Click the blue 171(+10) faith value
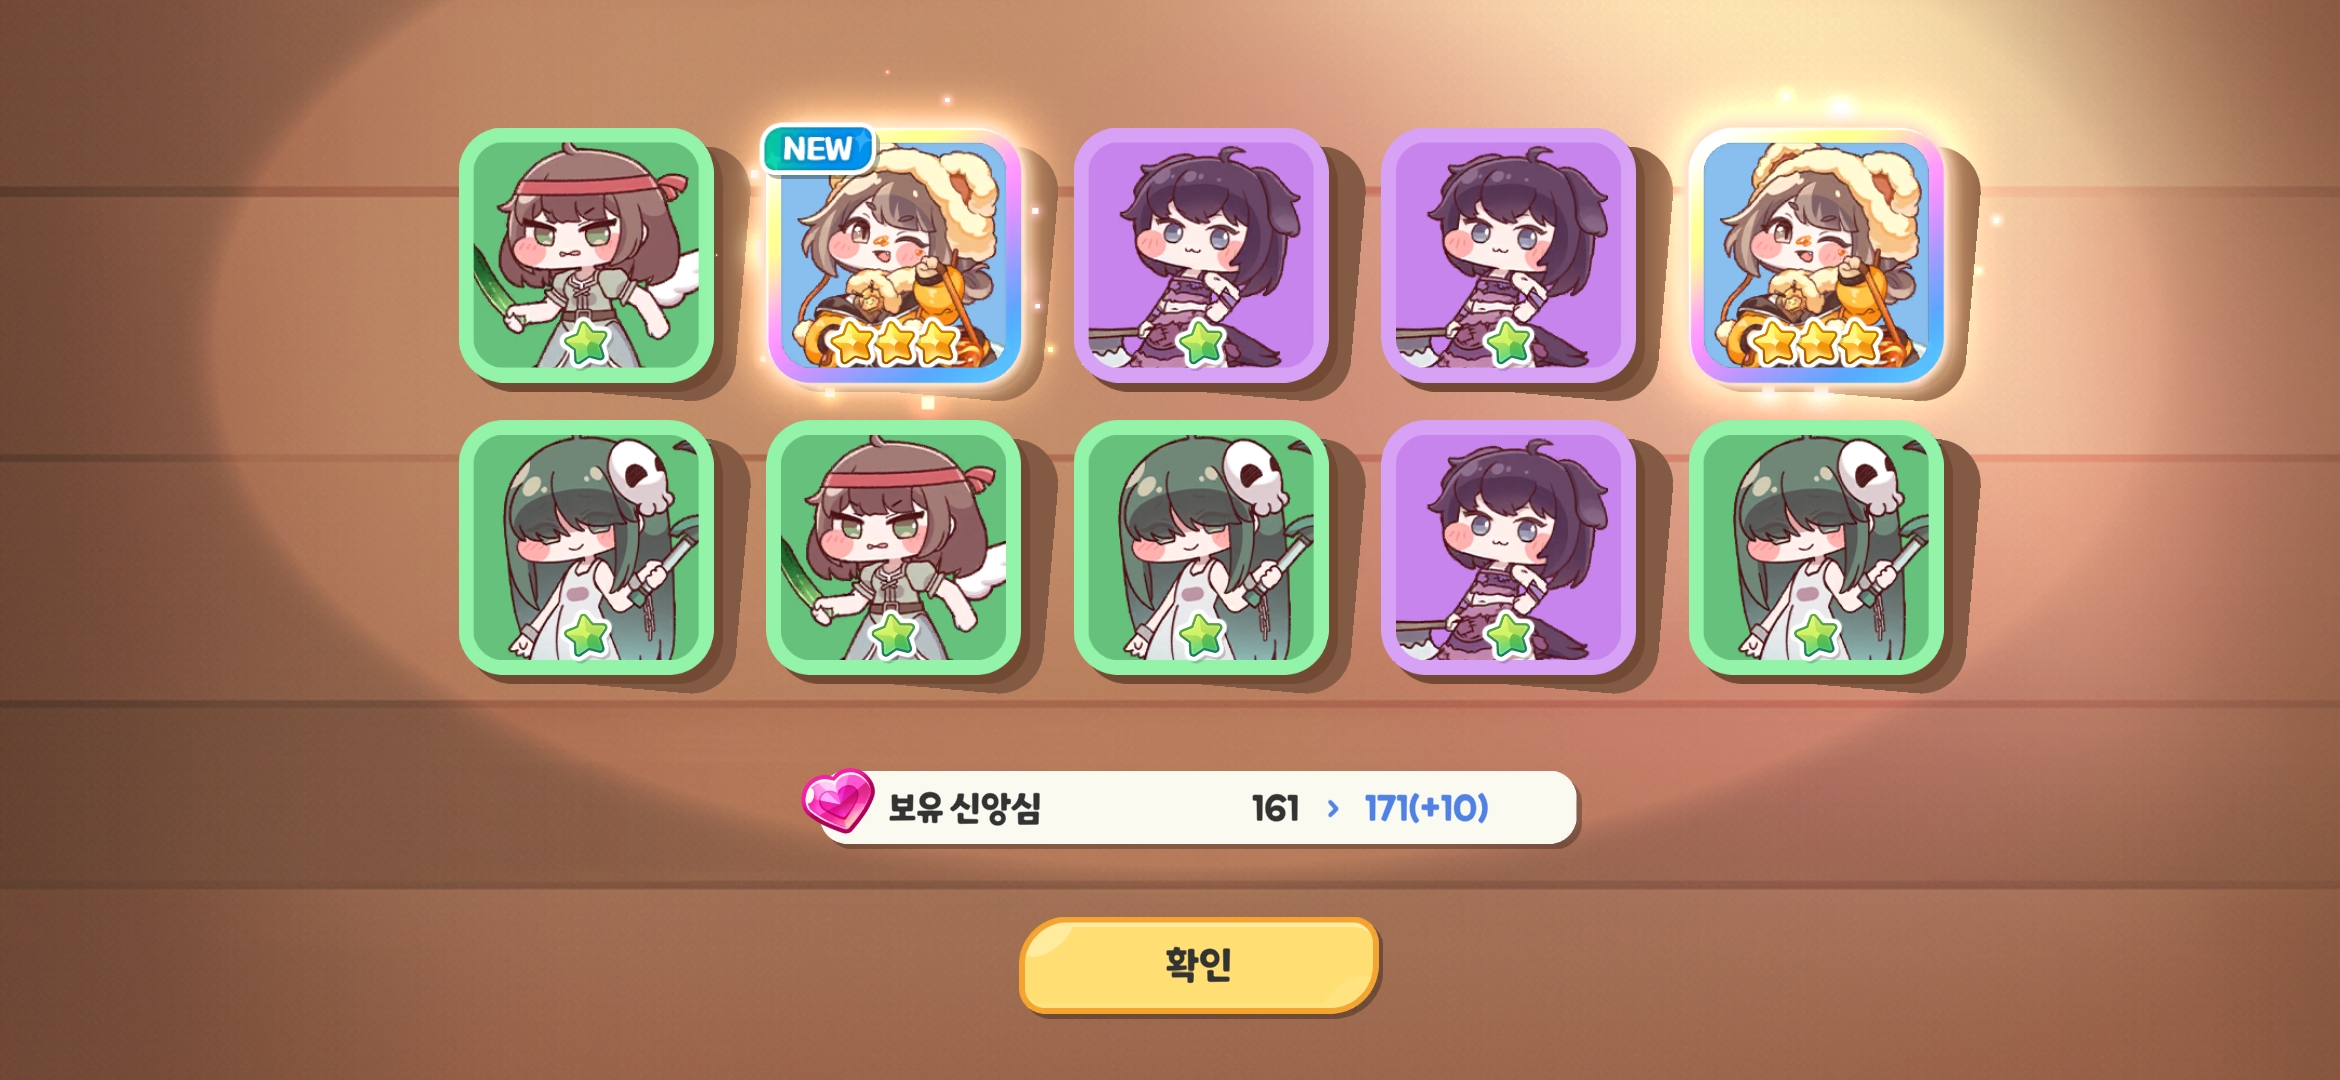This screenshot has height=1080, width=2340. click(x=1427, y=808)
